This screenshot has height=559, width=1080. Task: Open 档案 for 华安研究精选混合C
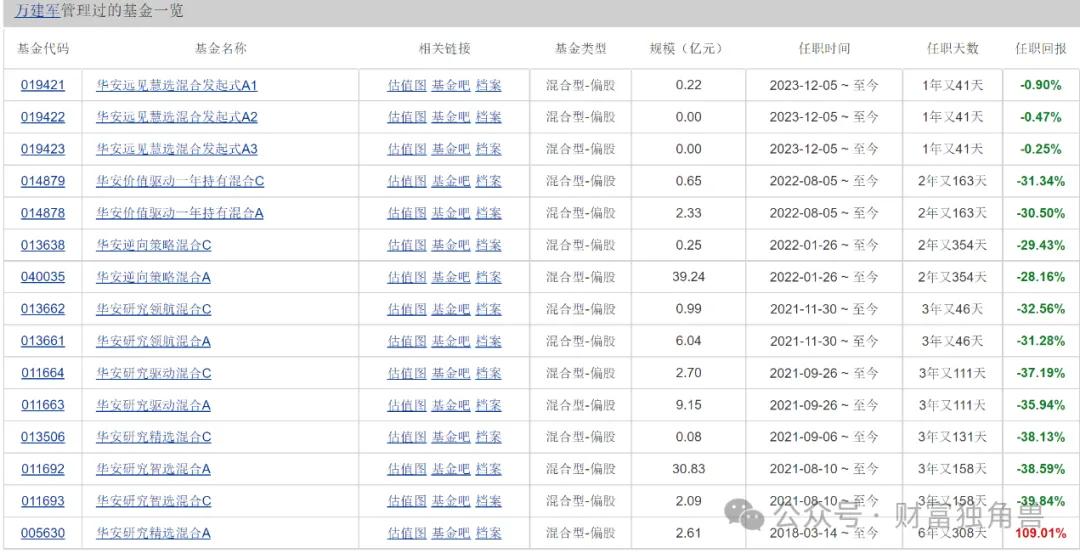click(x=488, y=437)
